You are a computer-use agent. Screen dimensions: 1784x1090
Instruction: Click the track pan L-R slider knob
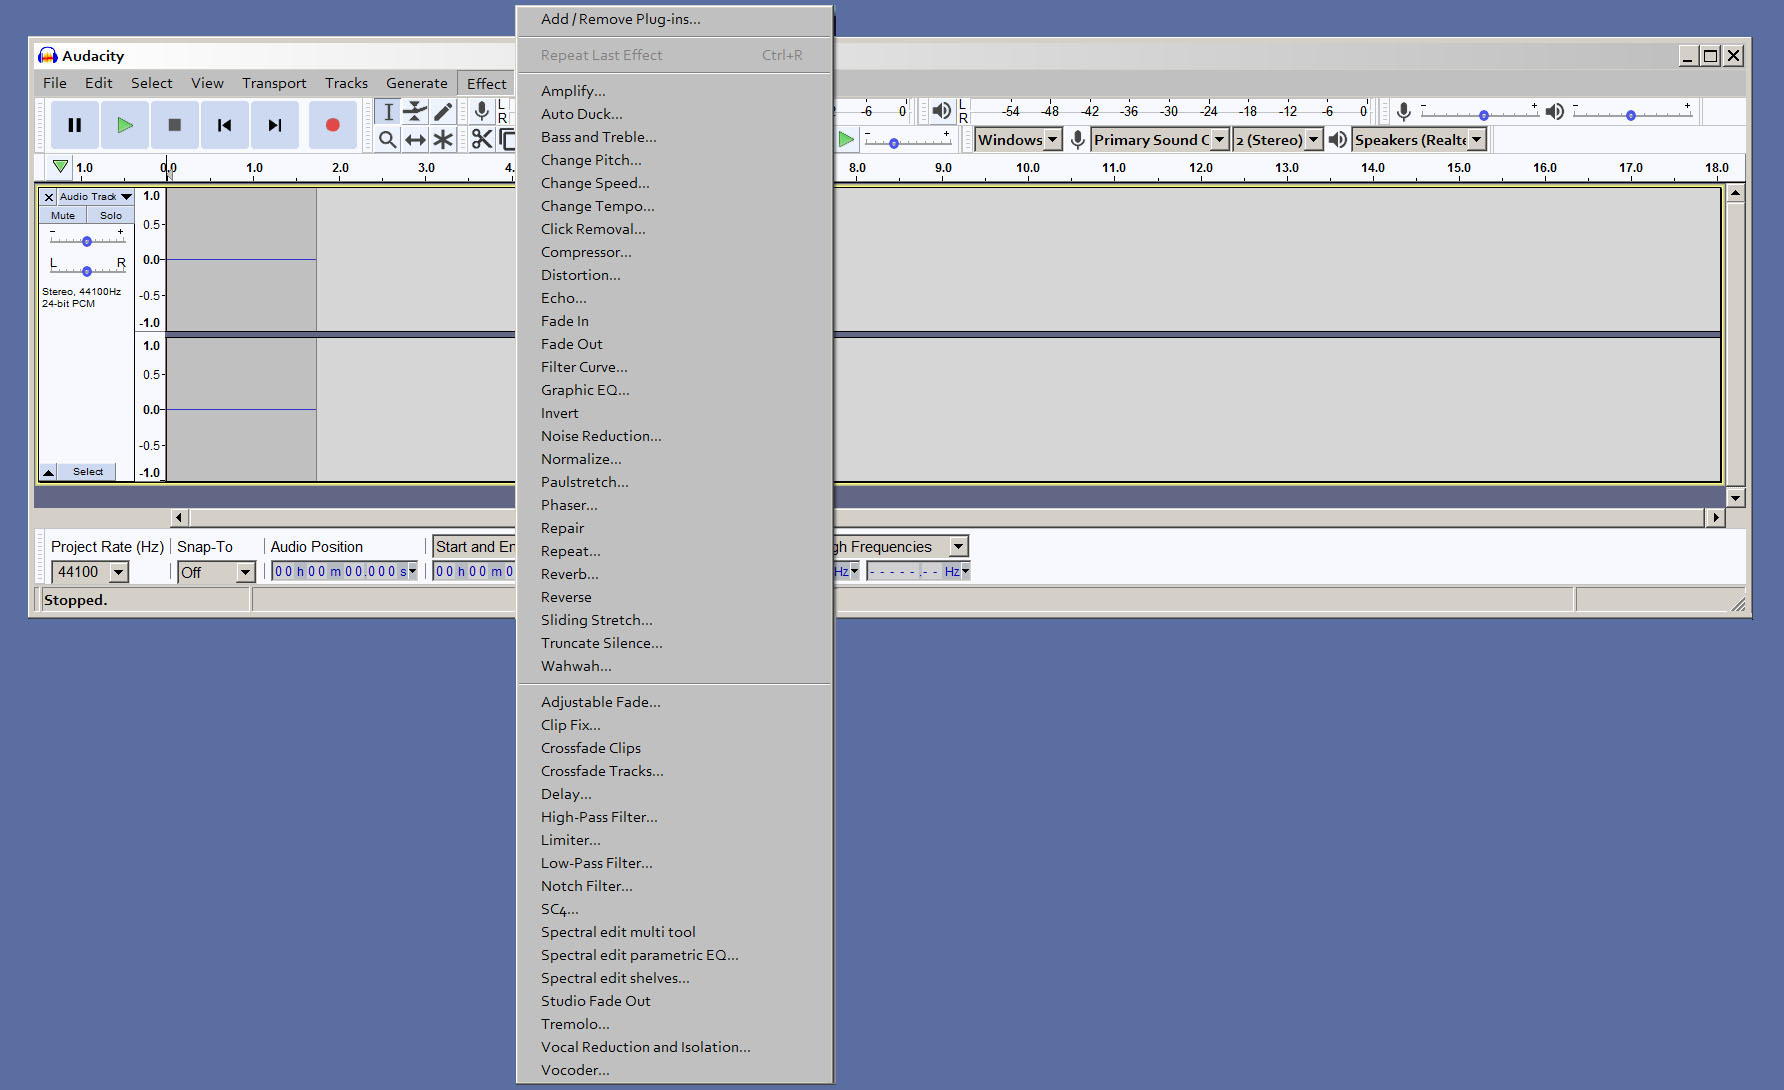tap(87, 271)
